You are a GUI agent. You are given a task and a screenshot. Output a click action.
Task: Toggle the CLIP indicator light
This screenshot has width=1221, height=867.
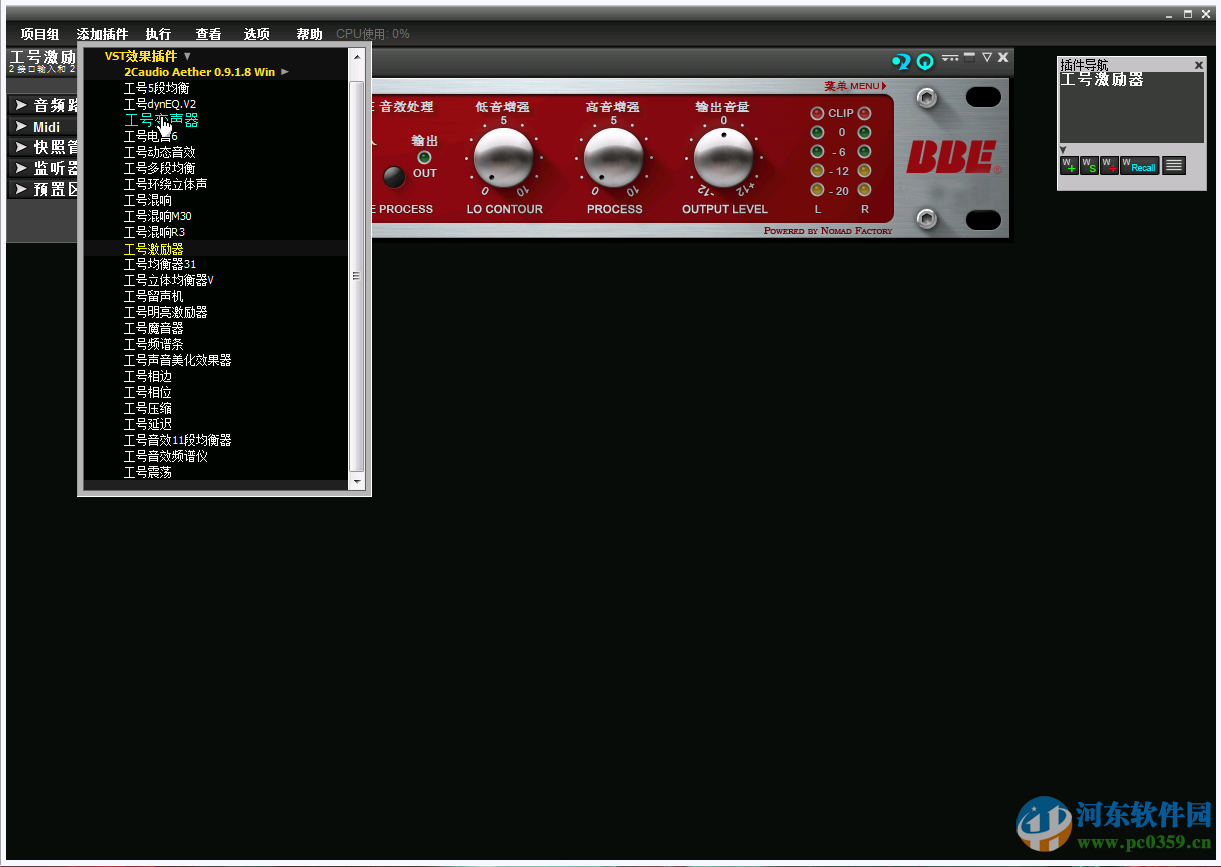point(817,113)
